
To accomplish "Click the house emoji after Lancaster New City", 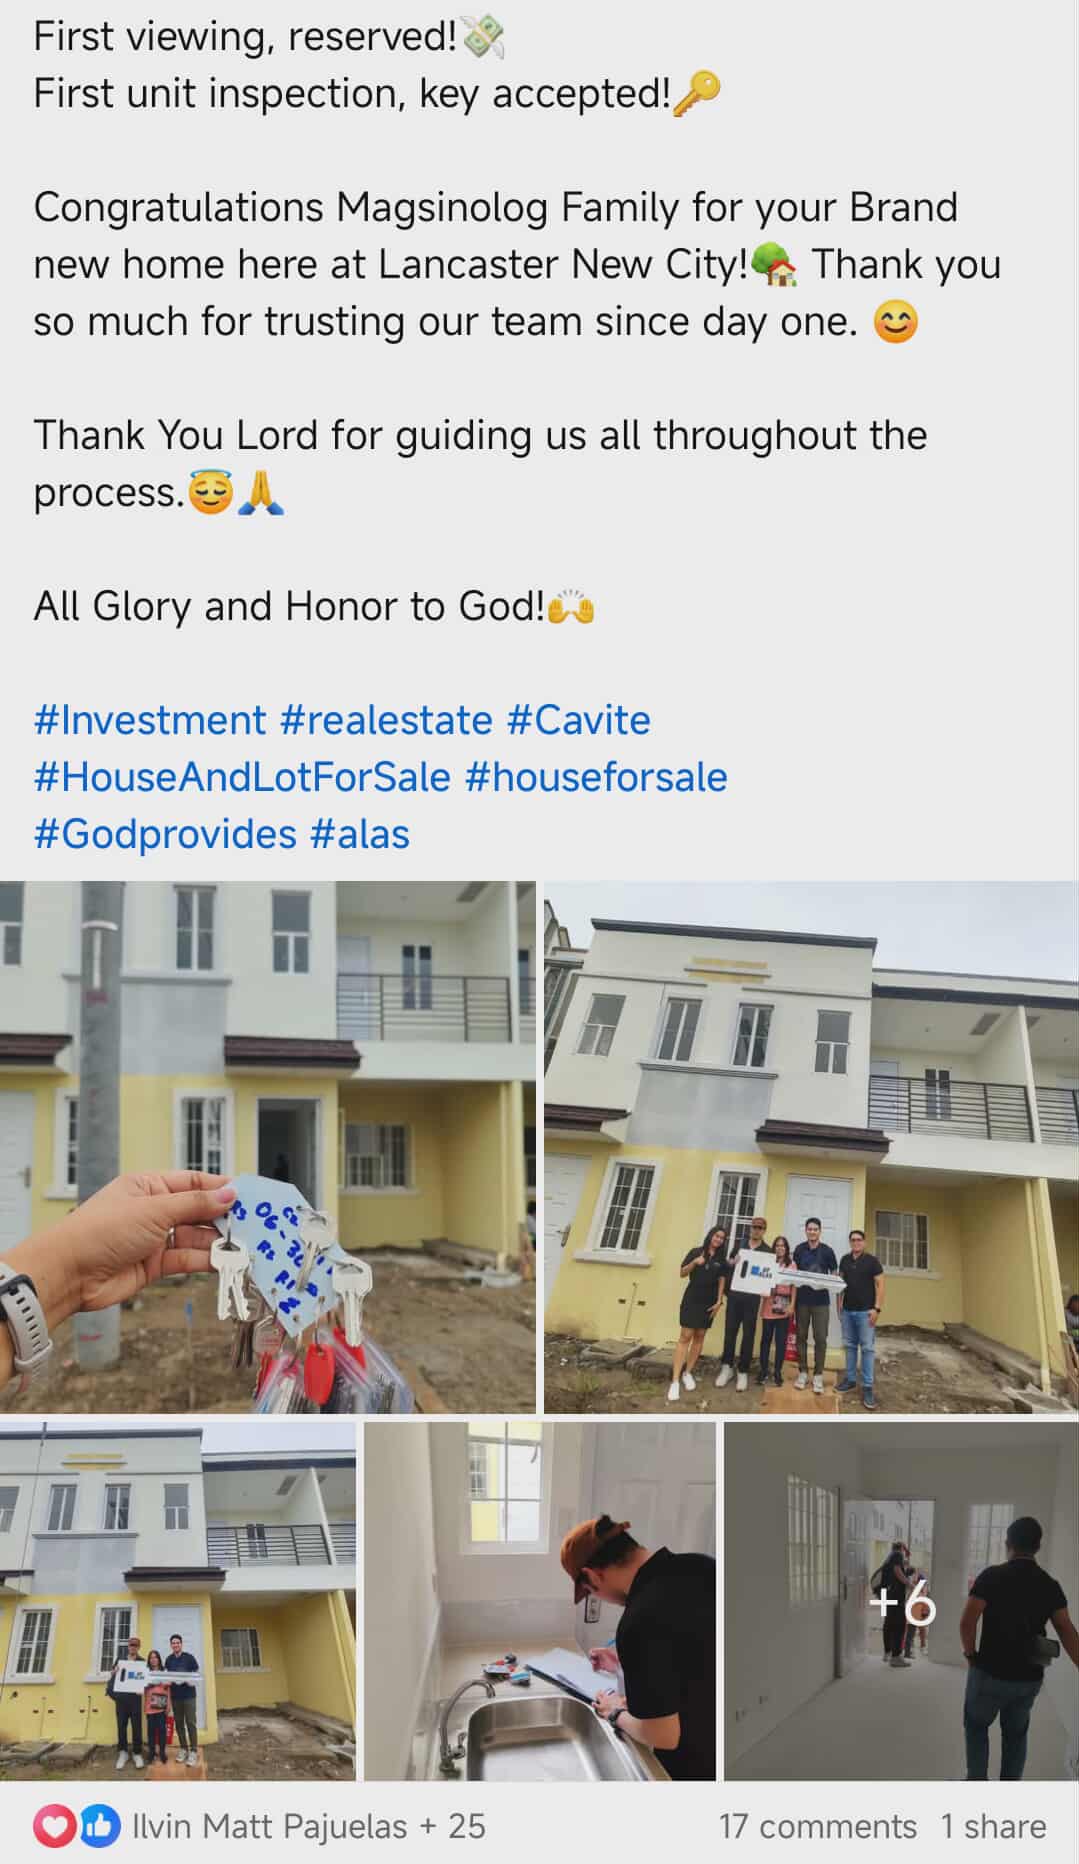I will pos(774,265).
